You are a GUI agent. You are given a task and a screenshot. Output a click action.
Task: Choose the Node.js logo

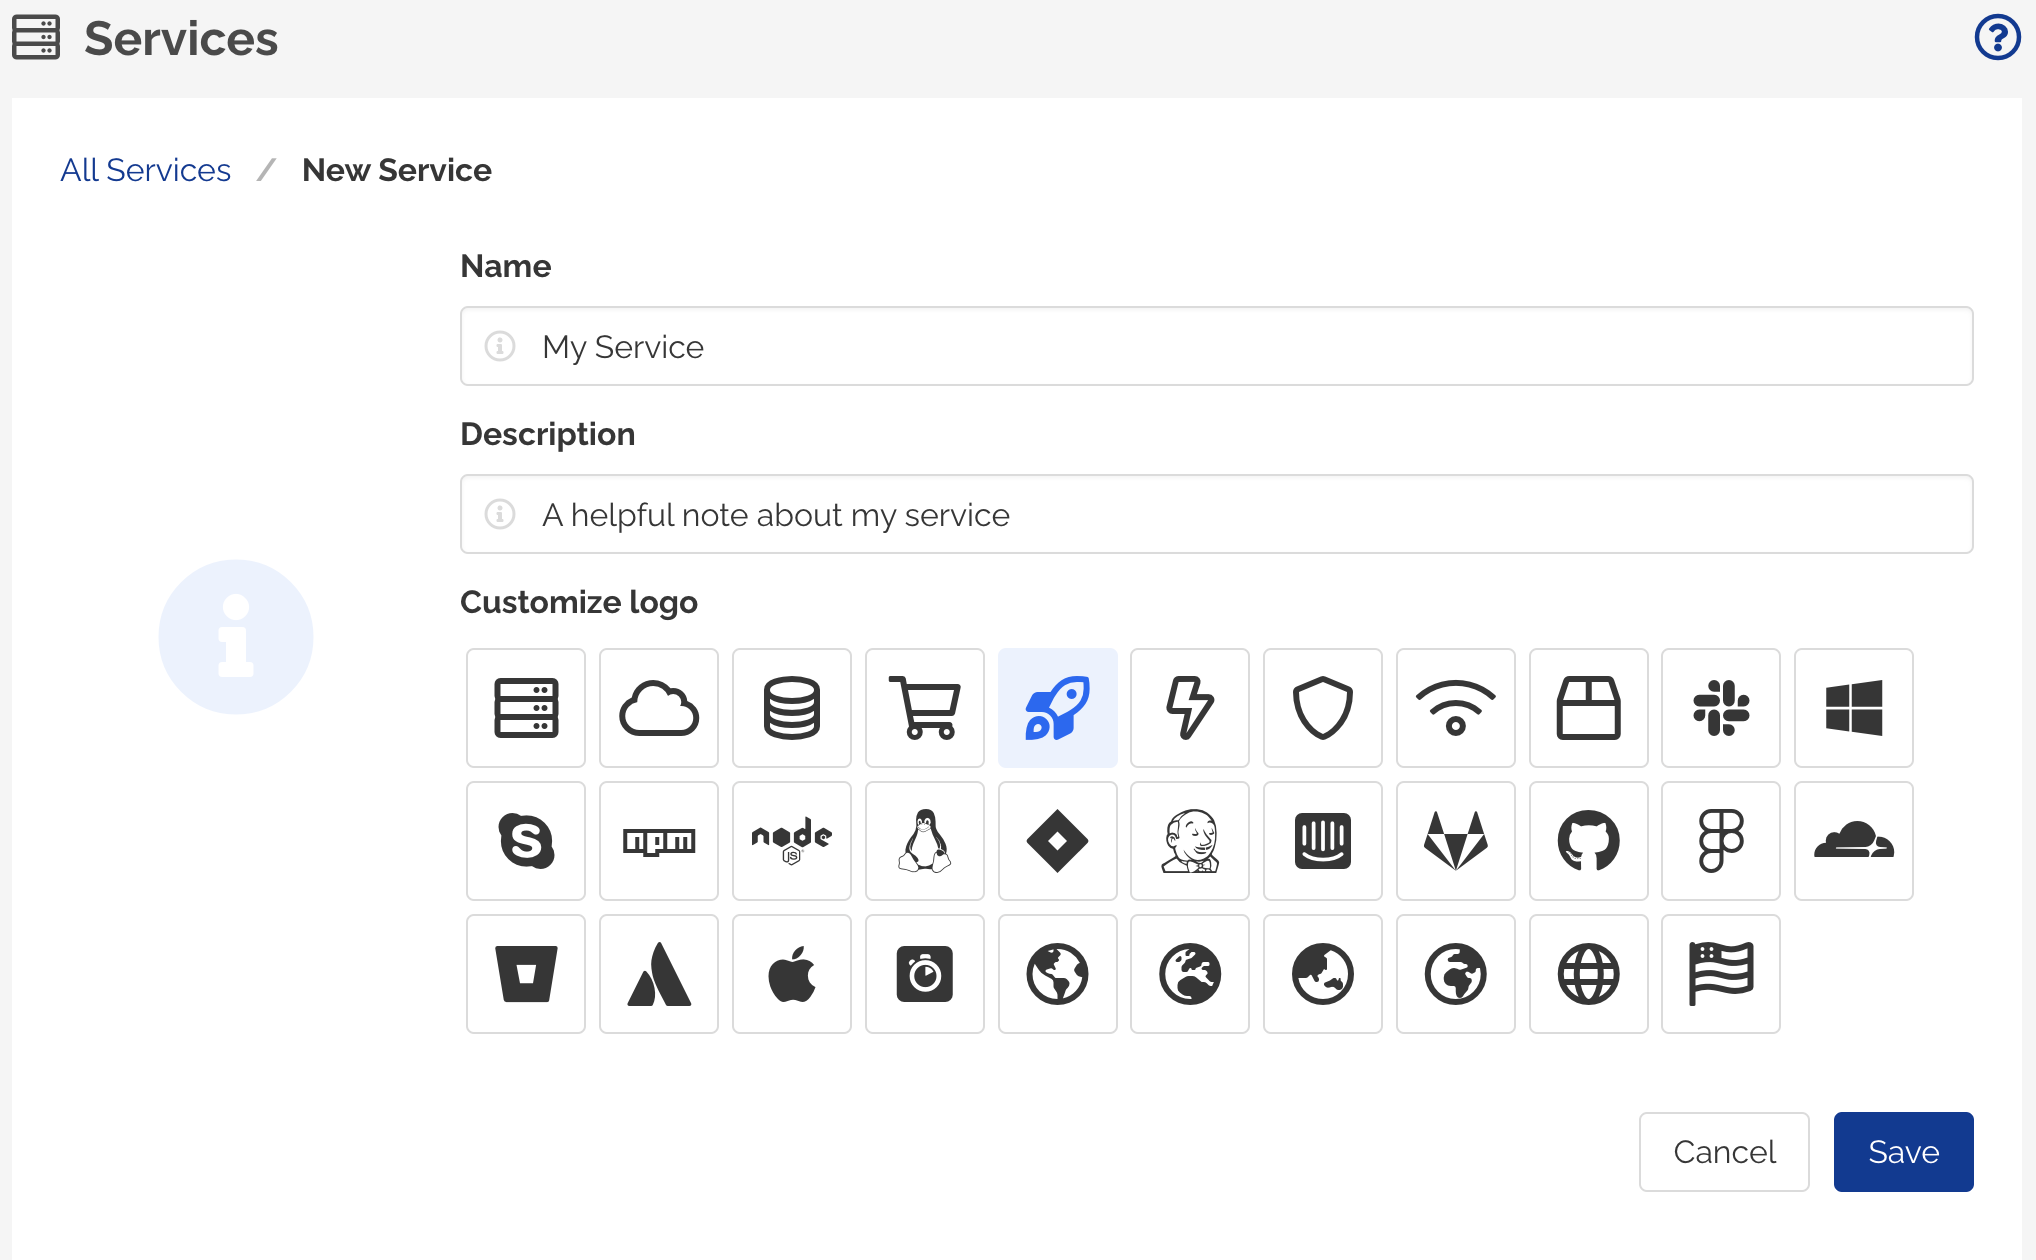click(x=791, y=841)
